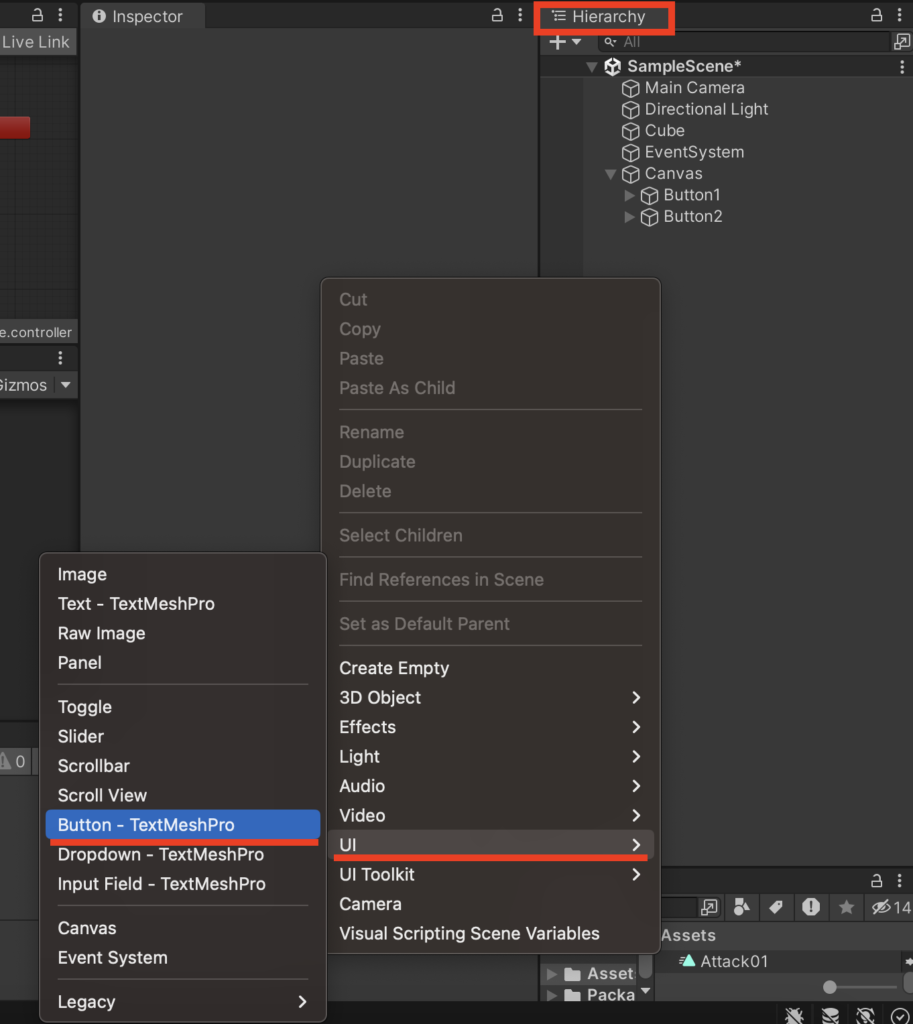Click the console warning icon above the Assets list
The width and height of the screenshot is (913, 1024).
[x=811, y=907]
